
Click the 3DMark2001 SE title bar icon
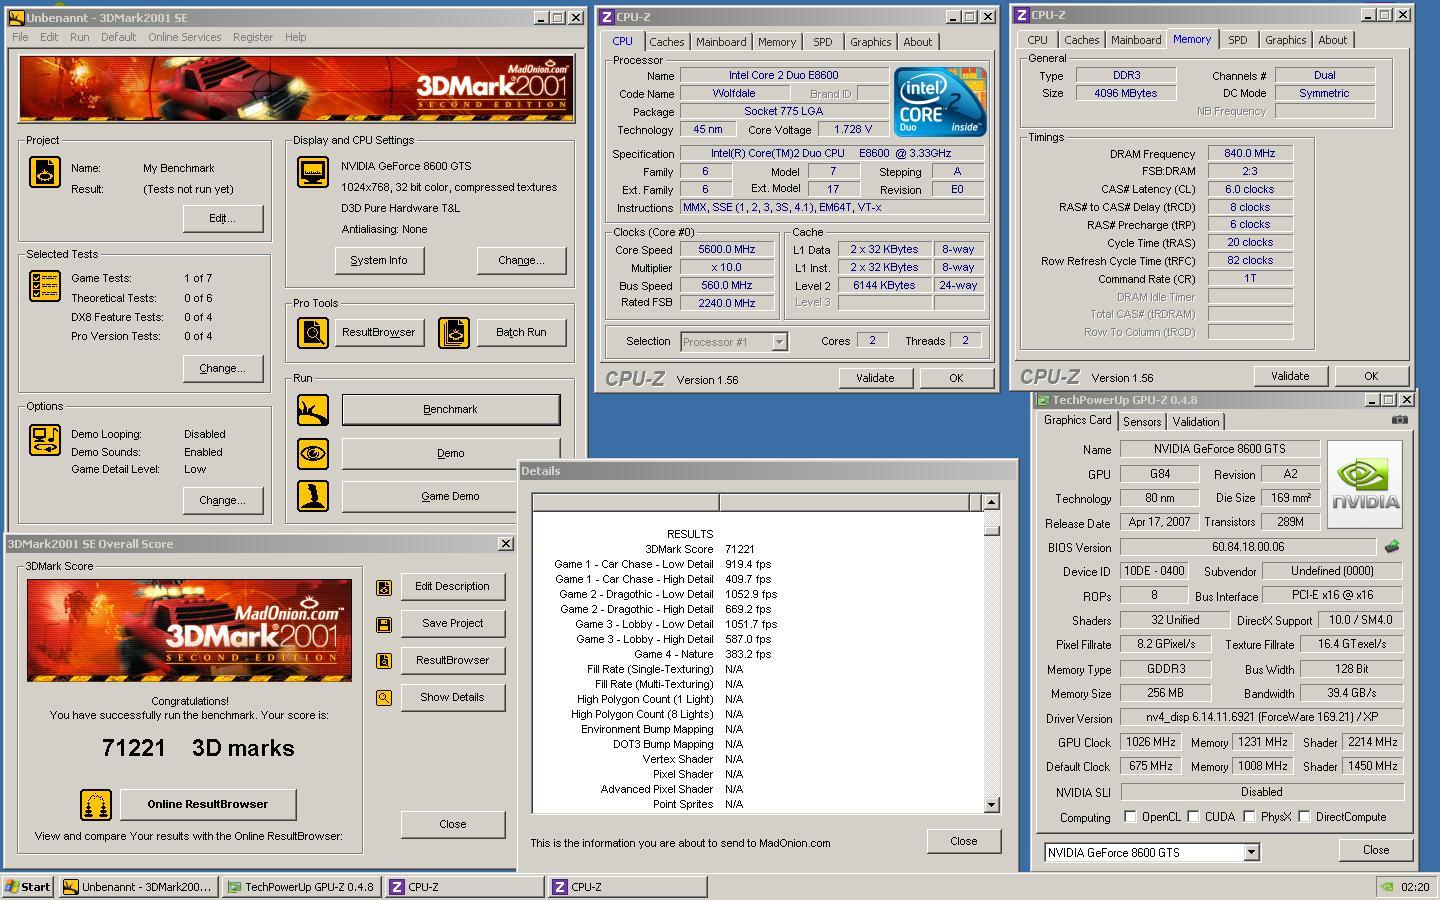point(16,18)
